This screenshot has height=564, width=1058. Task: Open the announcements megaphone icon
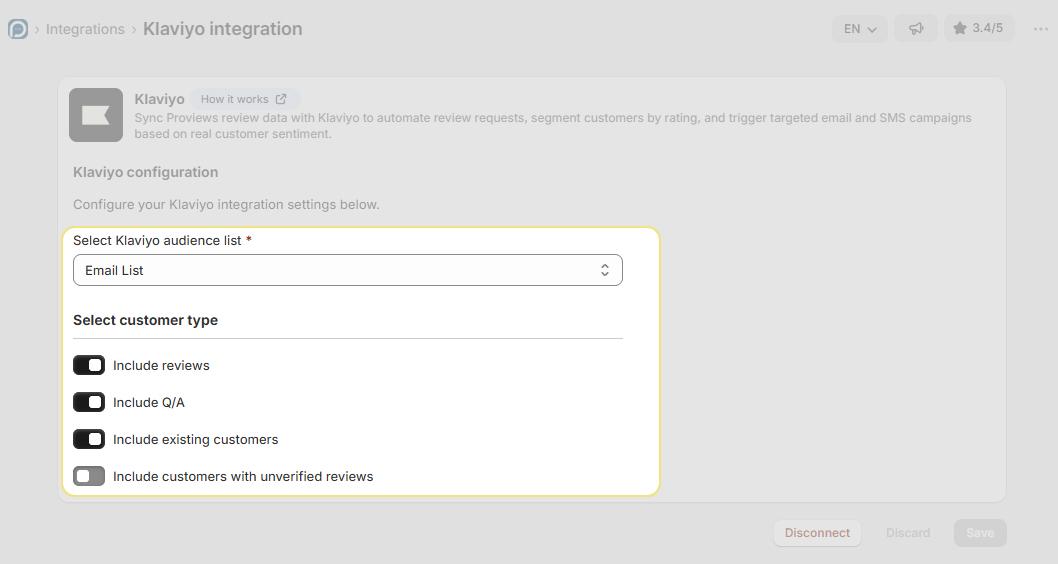click(x=916, y=29)
